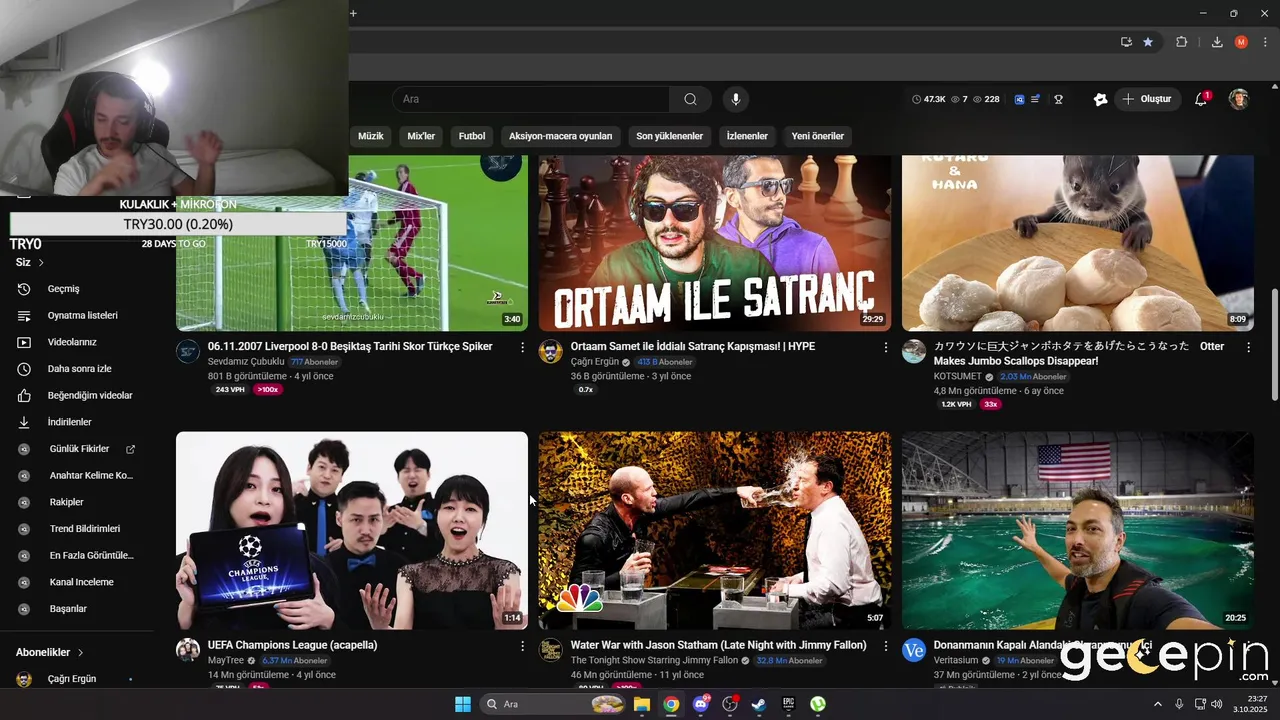Image resolution: width=1280 pixels, height=720 pixels.
Task: Click the vidIQ trophy icon
Action: (x=1058, y=99)
